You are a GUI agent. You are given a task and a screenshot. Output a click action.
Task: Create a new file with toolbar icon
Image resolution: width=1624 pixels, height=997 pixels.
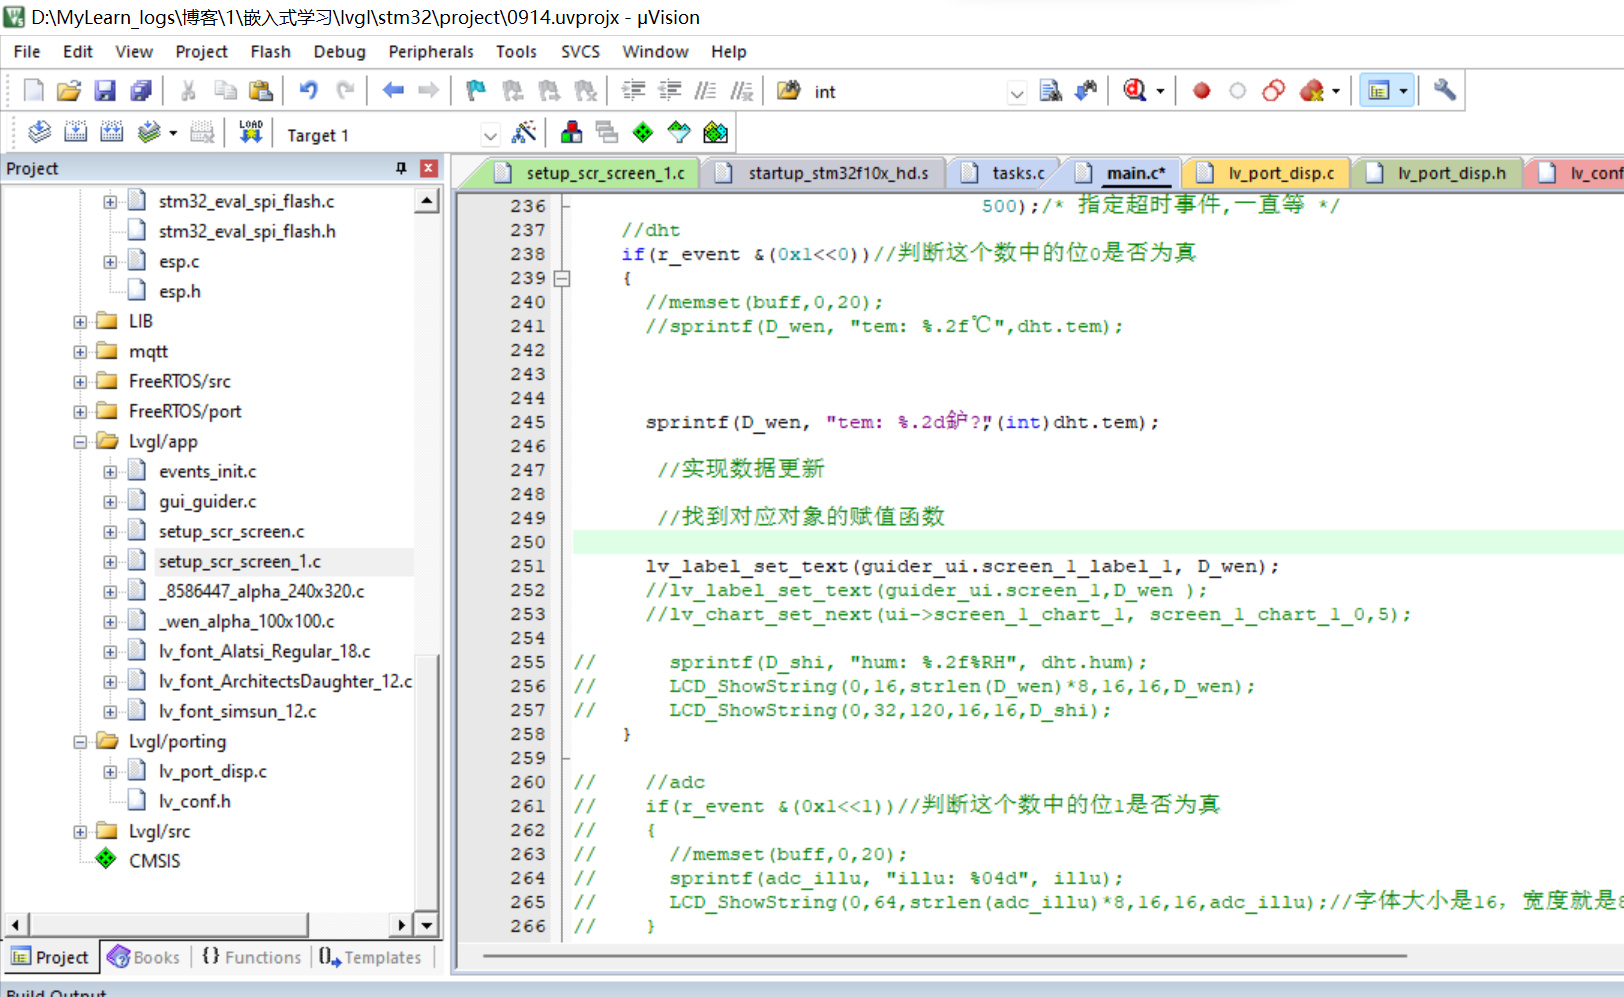pyautogui.click(x=33, y=91)
